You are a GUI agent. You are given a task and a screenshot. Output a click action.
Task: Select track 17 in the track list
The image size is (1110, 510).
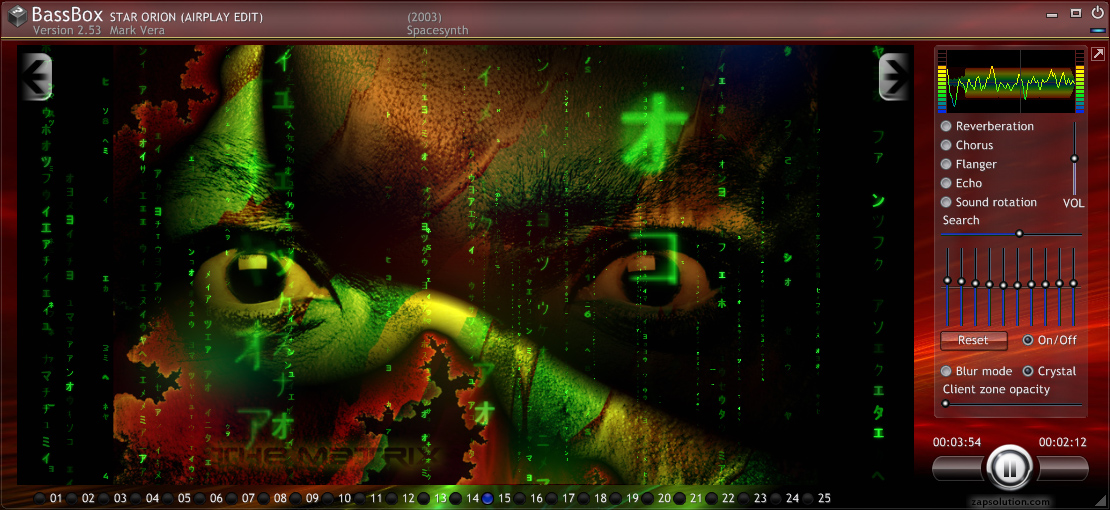tap(551, 498)
